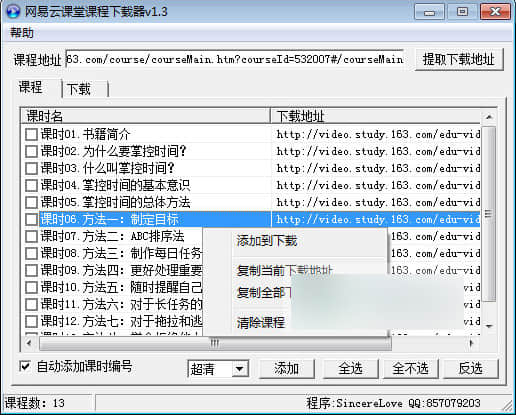
Task: Check the box for 课时05.掌控时间的总体方法
Action: click(31, 202)
